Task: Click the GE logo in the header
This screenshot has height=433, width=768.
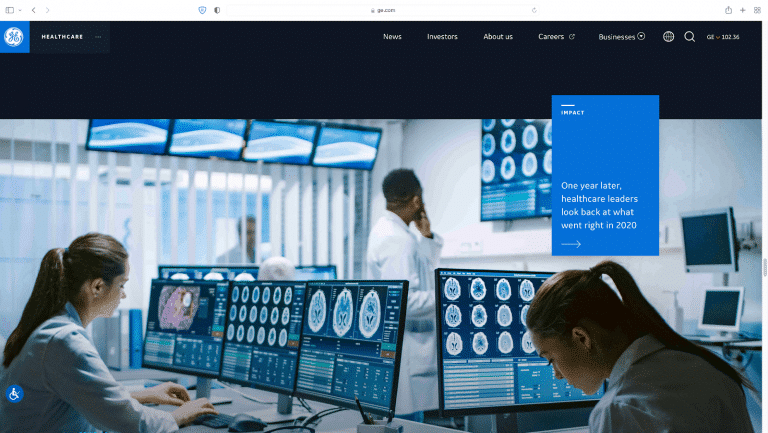Action: 14,37
